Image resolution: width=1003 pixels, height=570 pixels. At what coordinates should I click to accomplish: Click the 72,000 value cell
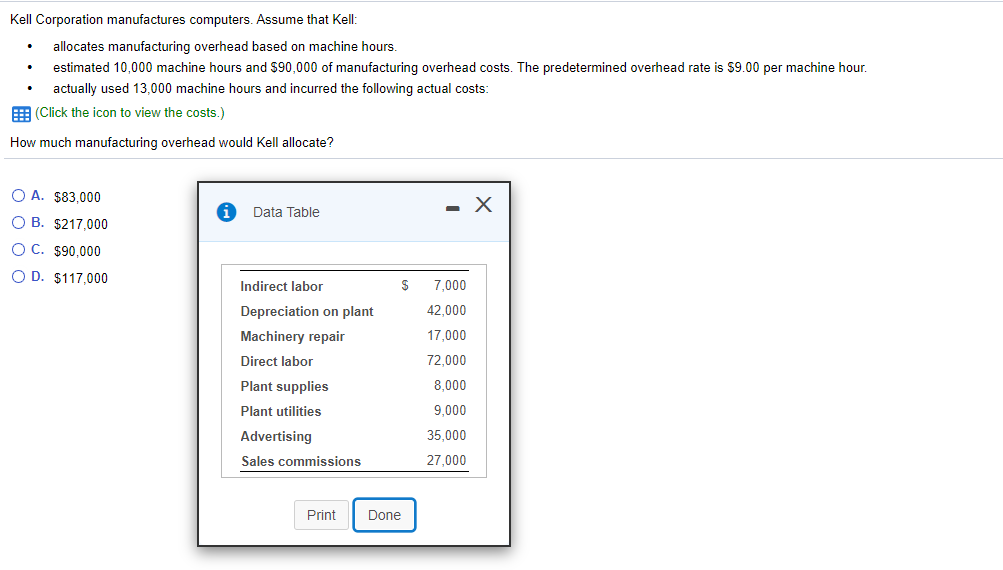[x=446, y=360]
